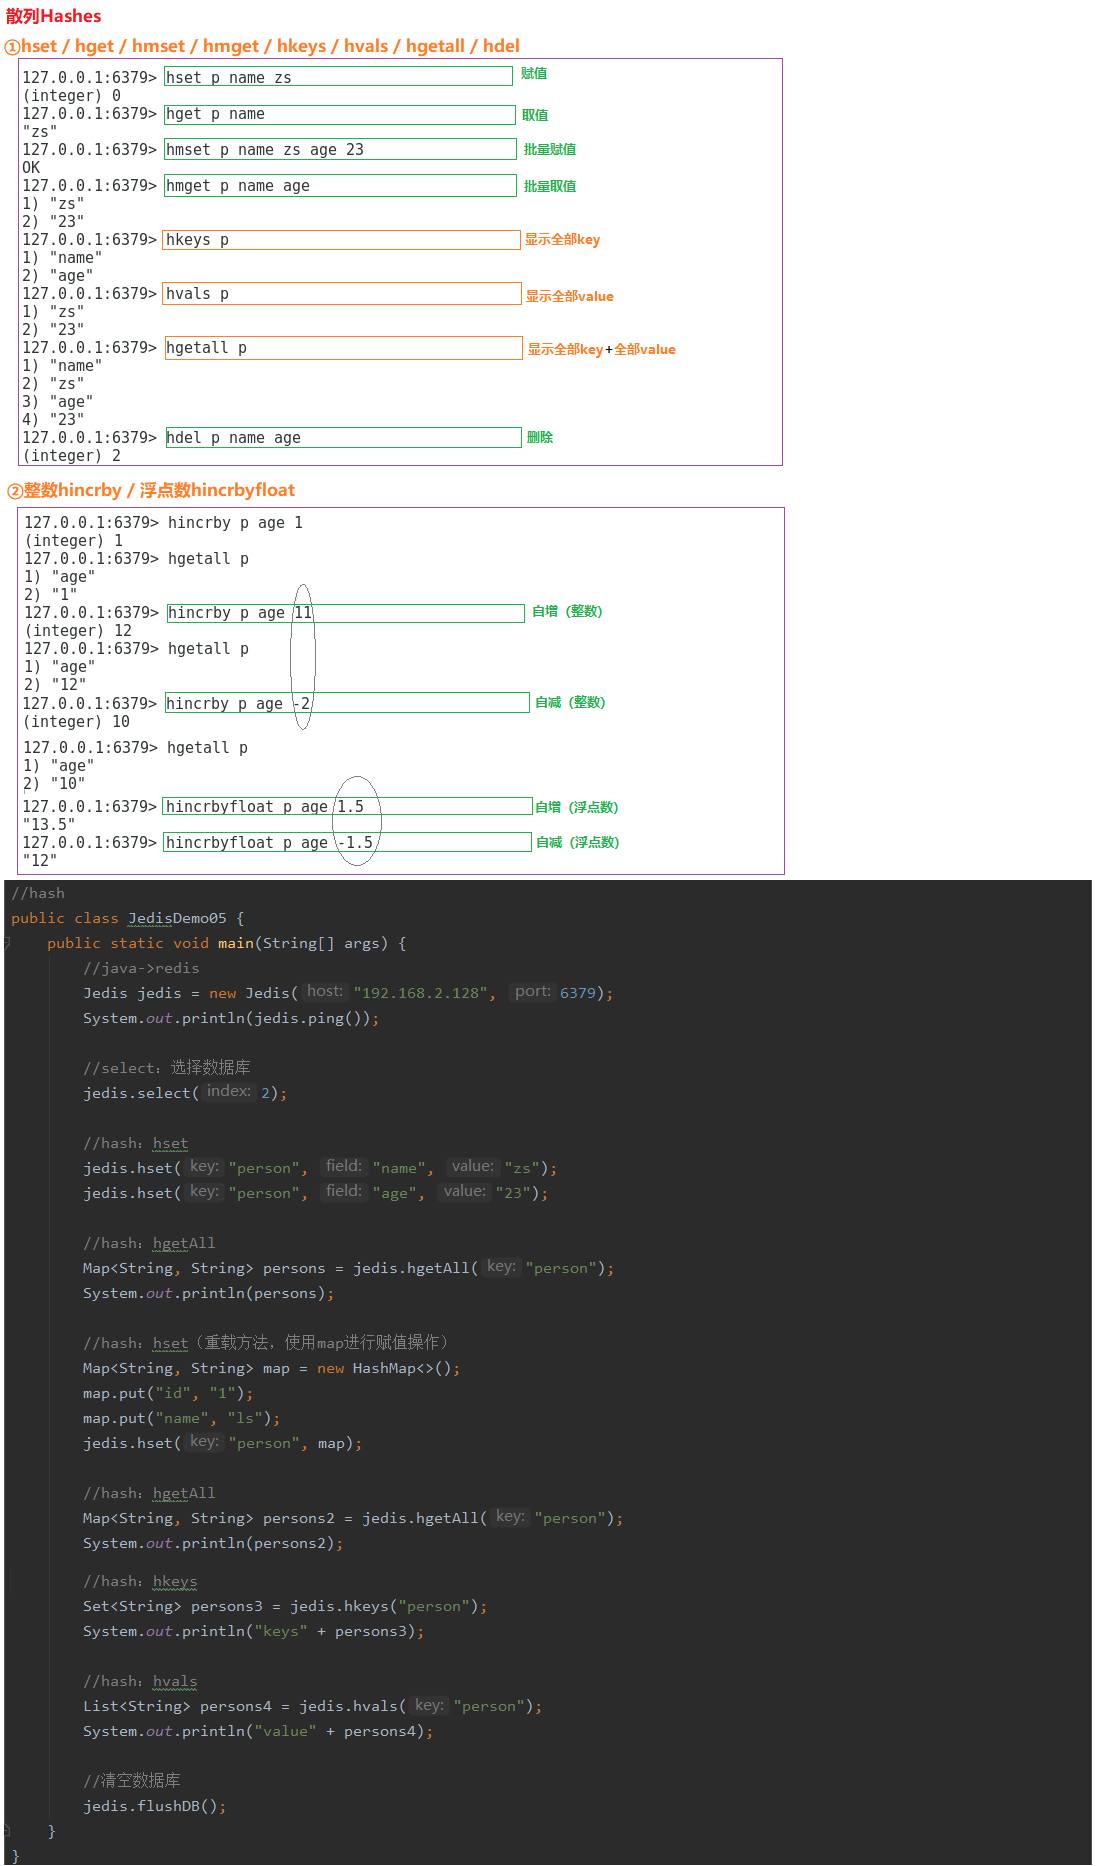Click the 'index:' hint in jedis.select

point(228,1092)
